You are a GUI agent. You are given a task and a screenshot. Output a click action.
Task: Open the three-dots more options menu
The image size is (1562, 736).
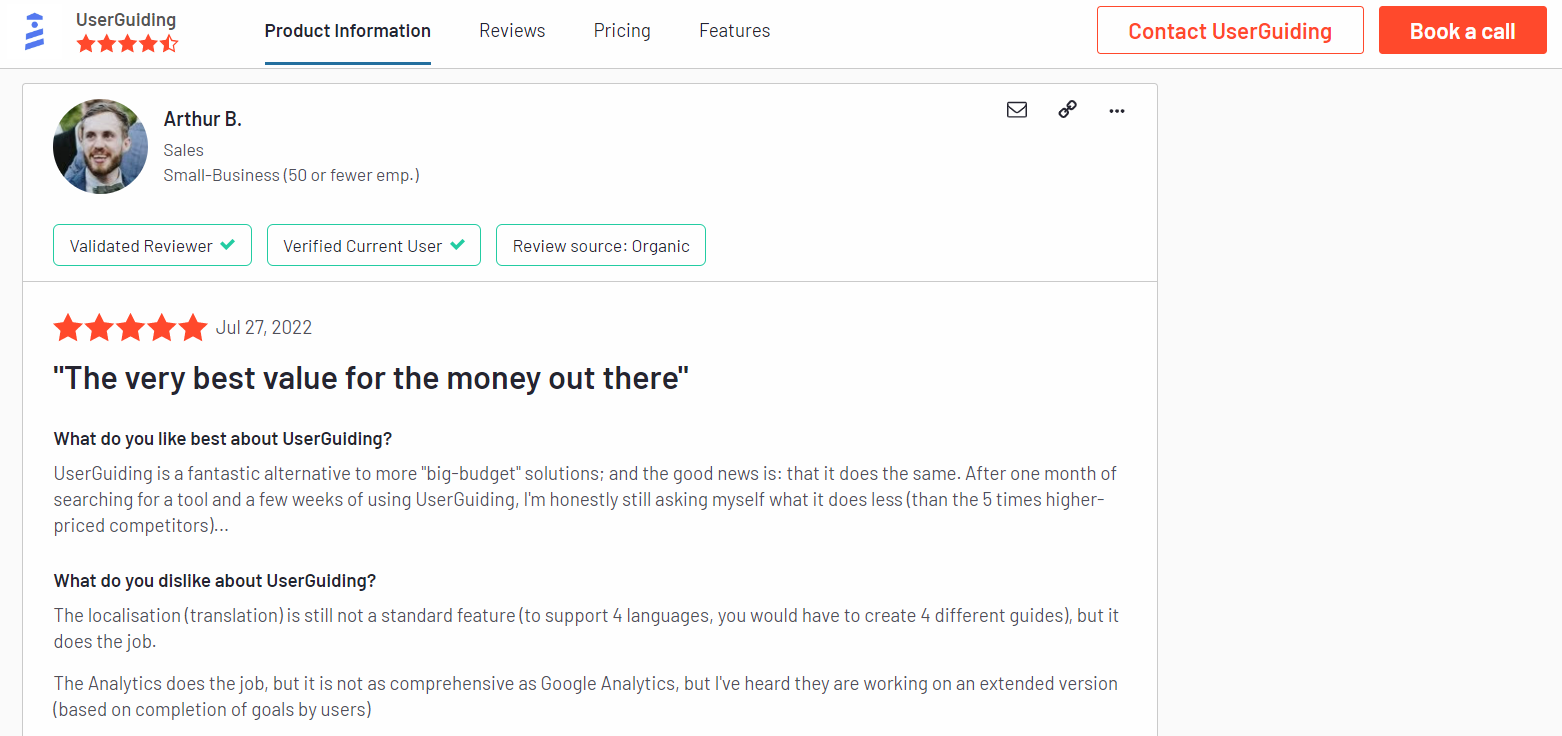point(1117,111)
